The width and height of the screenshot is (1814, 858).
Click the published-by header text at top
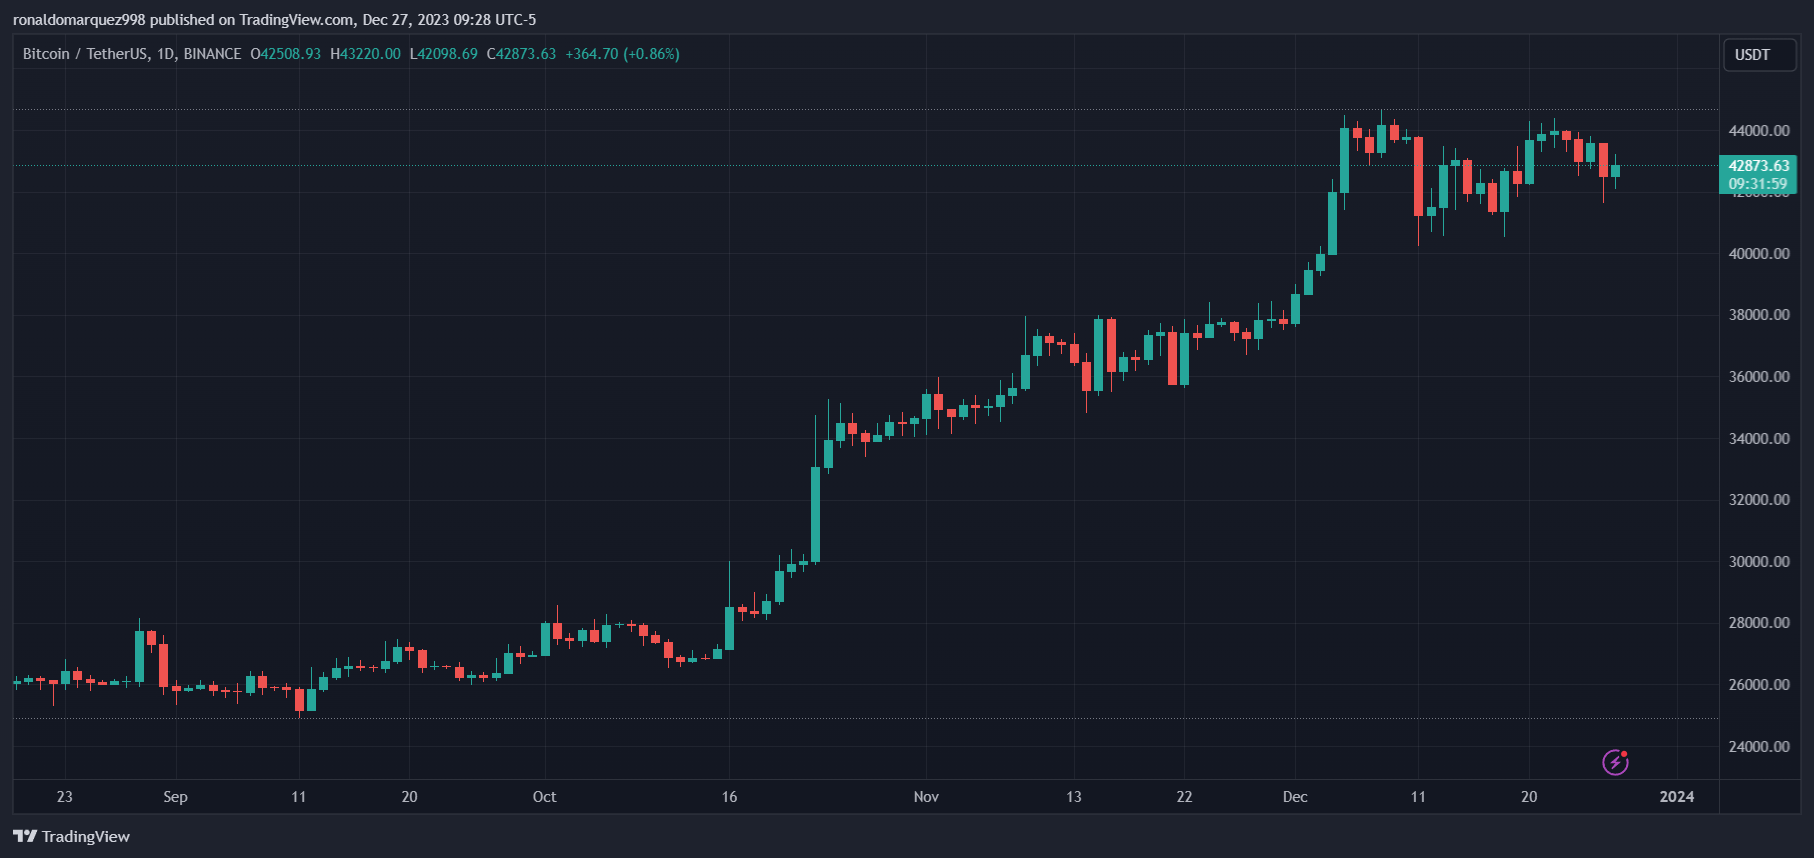coord(275,20)
